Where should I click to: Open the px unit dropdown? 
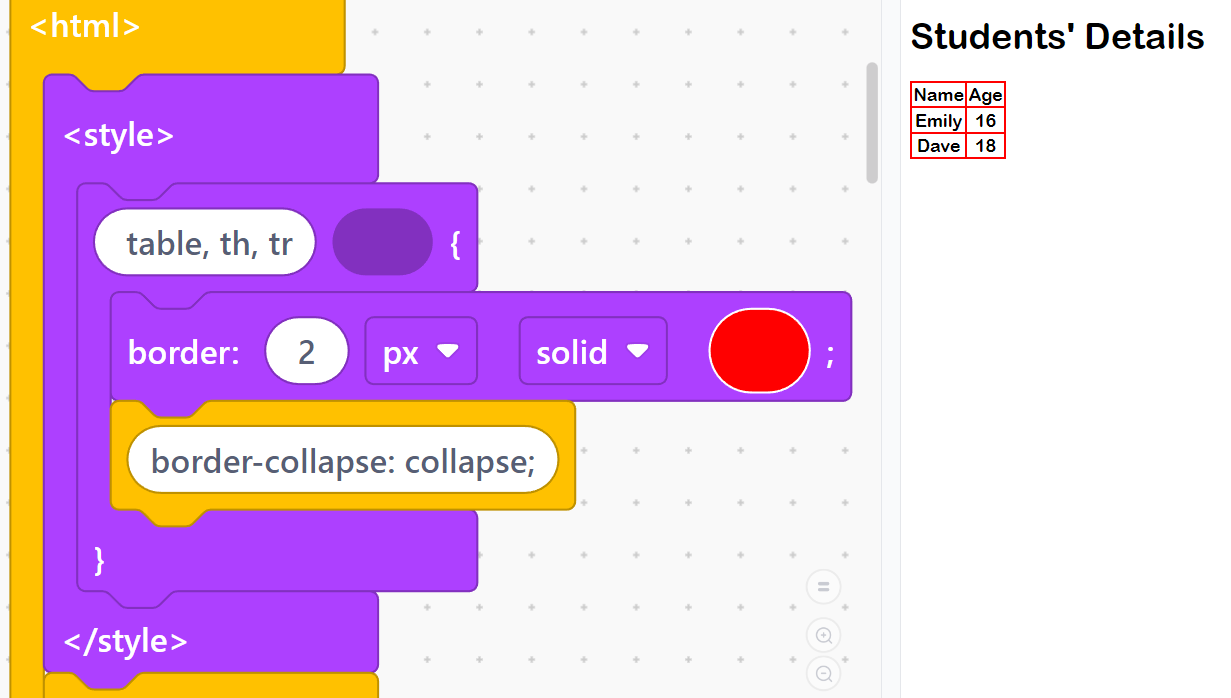point(421,351)
